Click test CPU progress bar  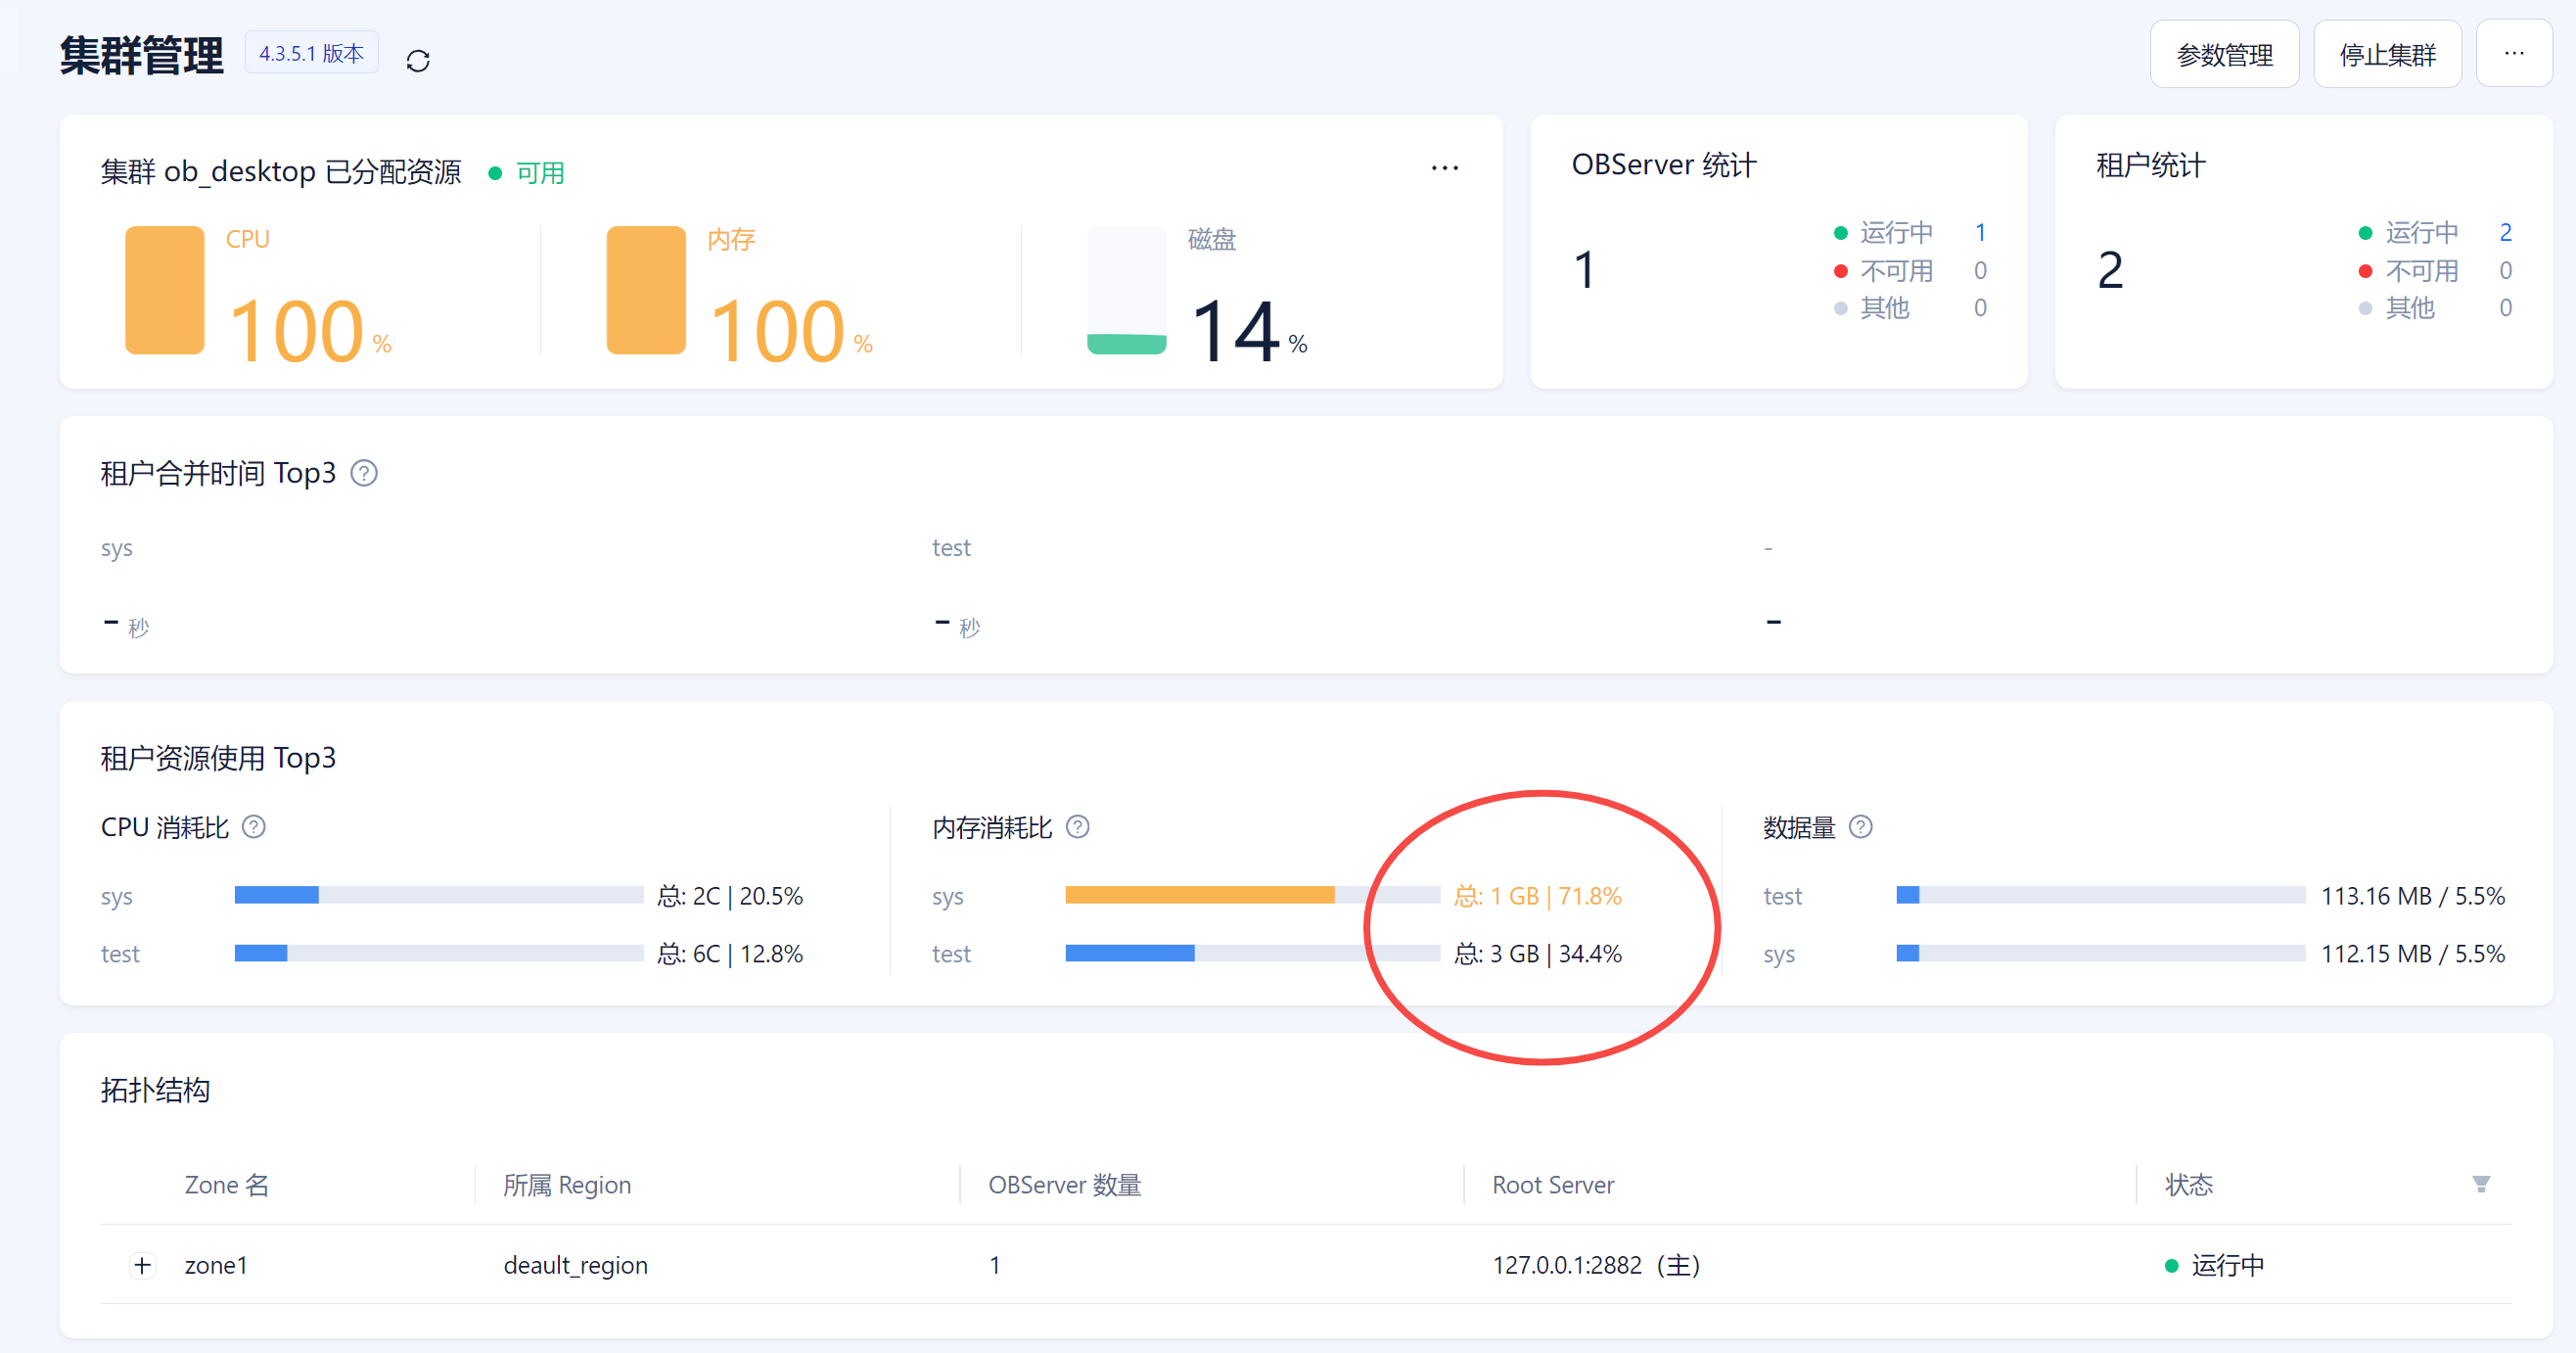coord(439,953)
